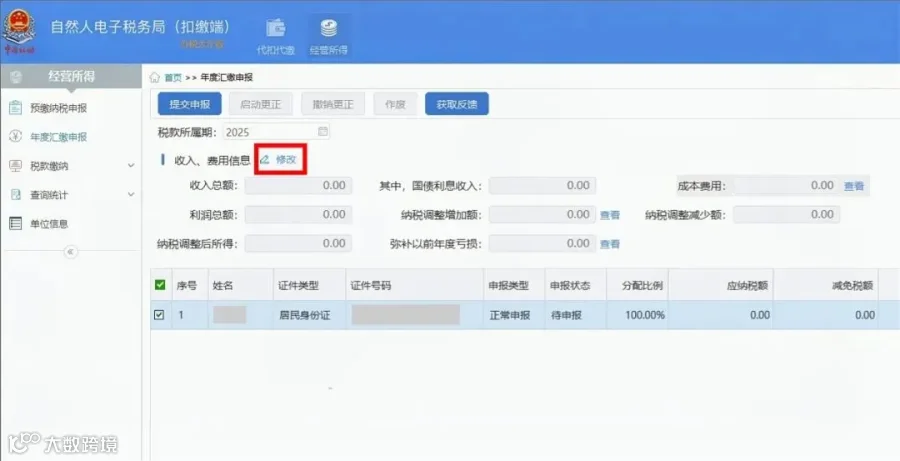Click the 税款所属期 year field showing 2025
The height and width of the screenshot is (461, 900).
point(277,132)
